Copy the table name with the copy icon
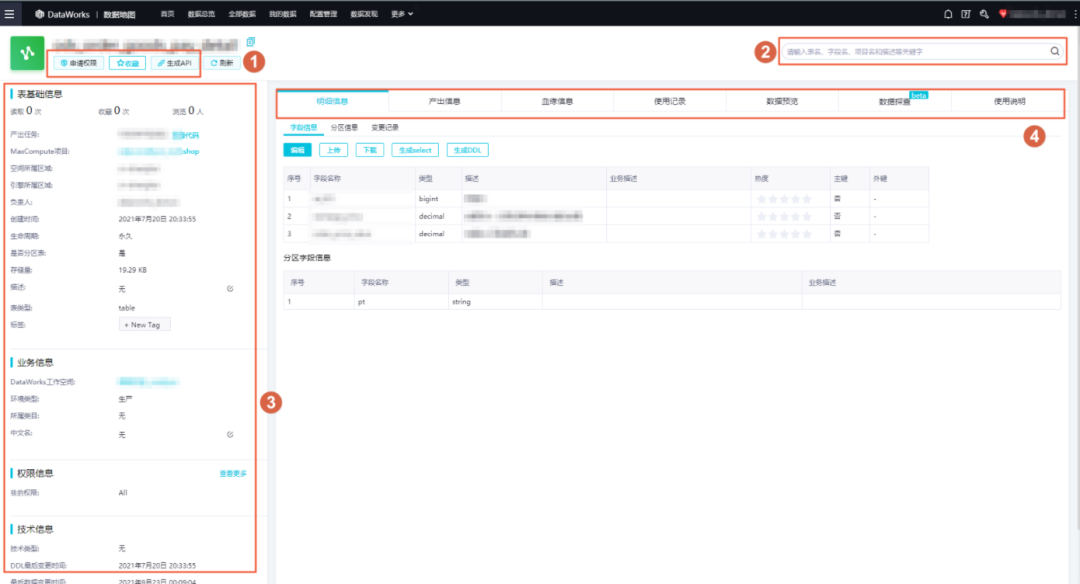The height and width of the screenshot is (584, 1080). tap(250, 42)
